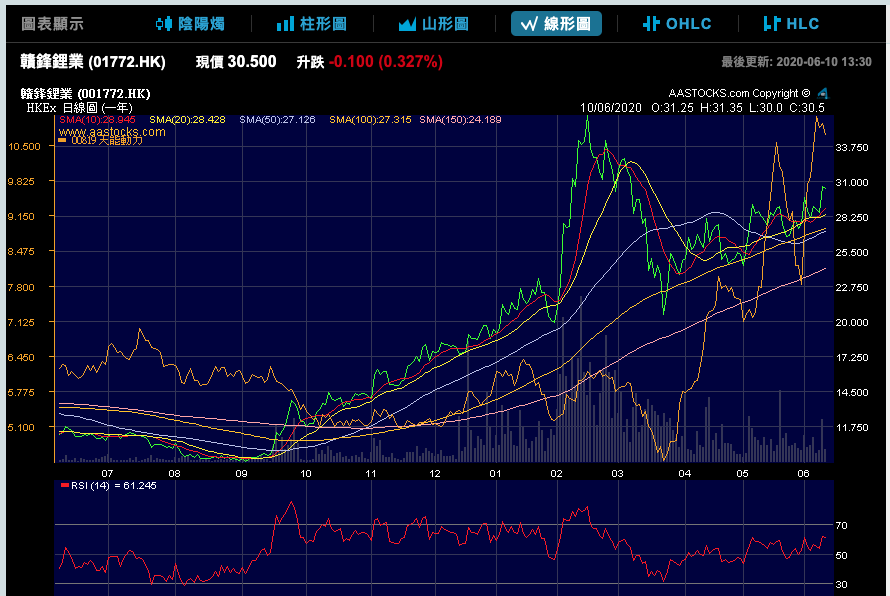Click the current price 30.500
This screenshot has height=596, width=890.
[x=251, y=62]
